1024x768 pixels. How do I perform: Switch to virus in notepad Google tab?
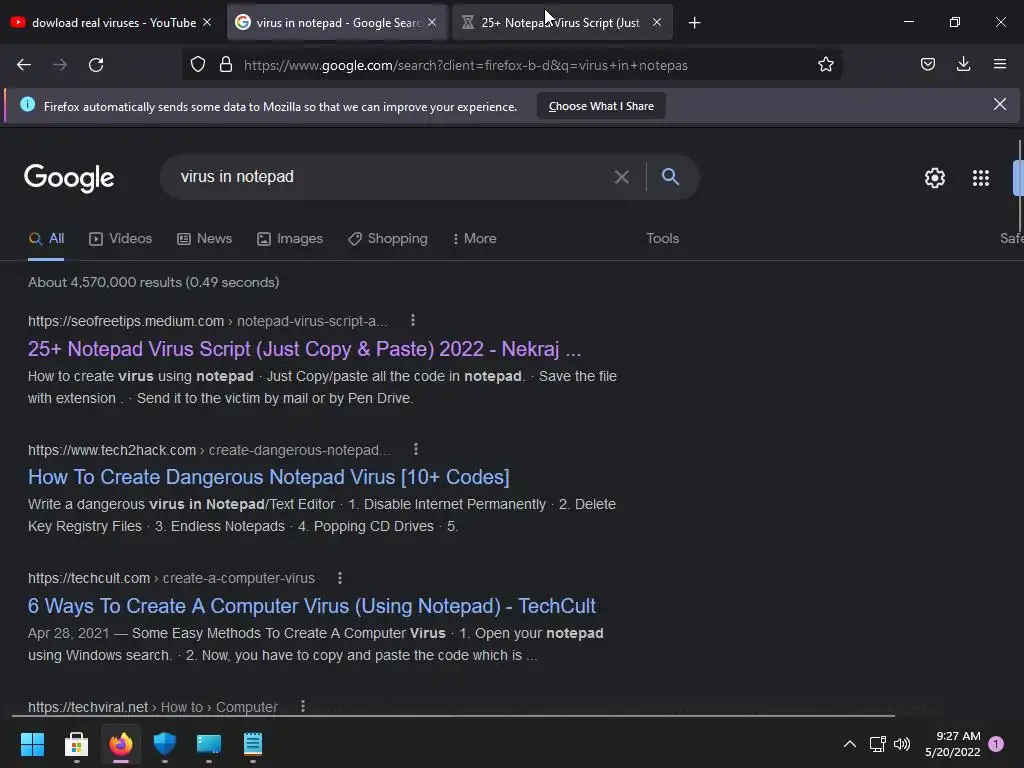(x=338, y=22)
